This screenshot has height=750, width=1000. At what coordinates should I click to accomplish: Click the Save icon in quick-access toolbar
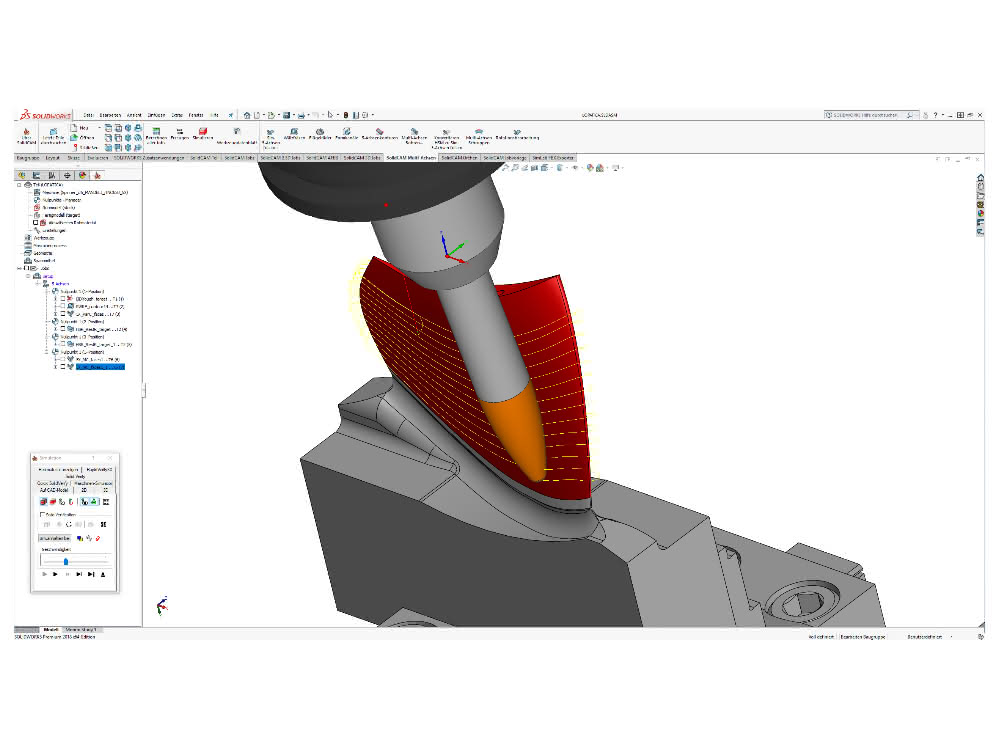286,115
